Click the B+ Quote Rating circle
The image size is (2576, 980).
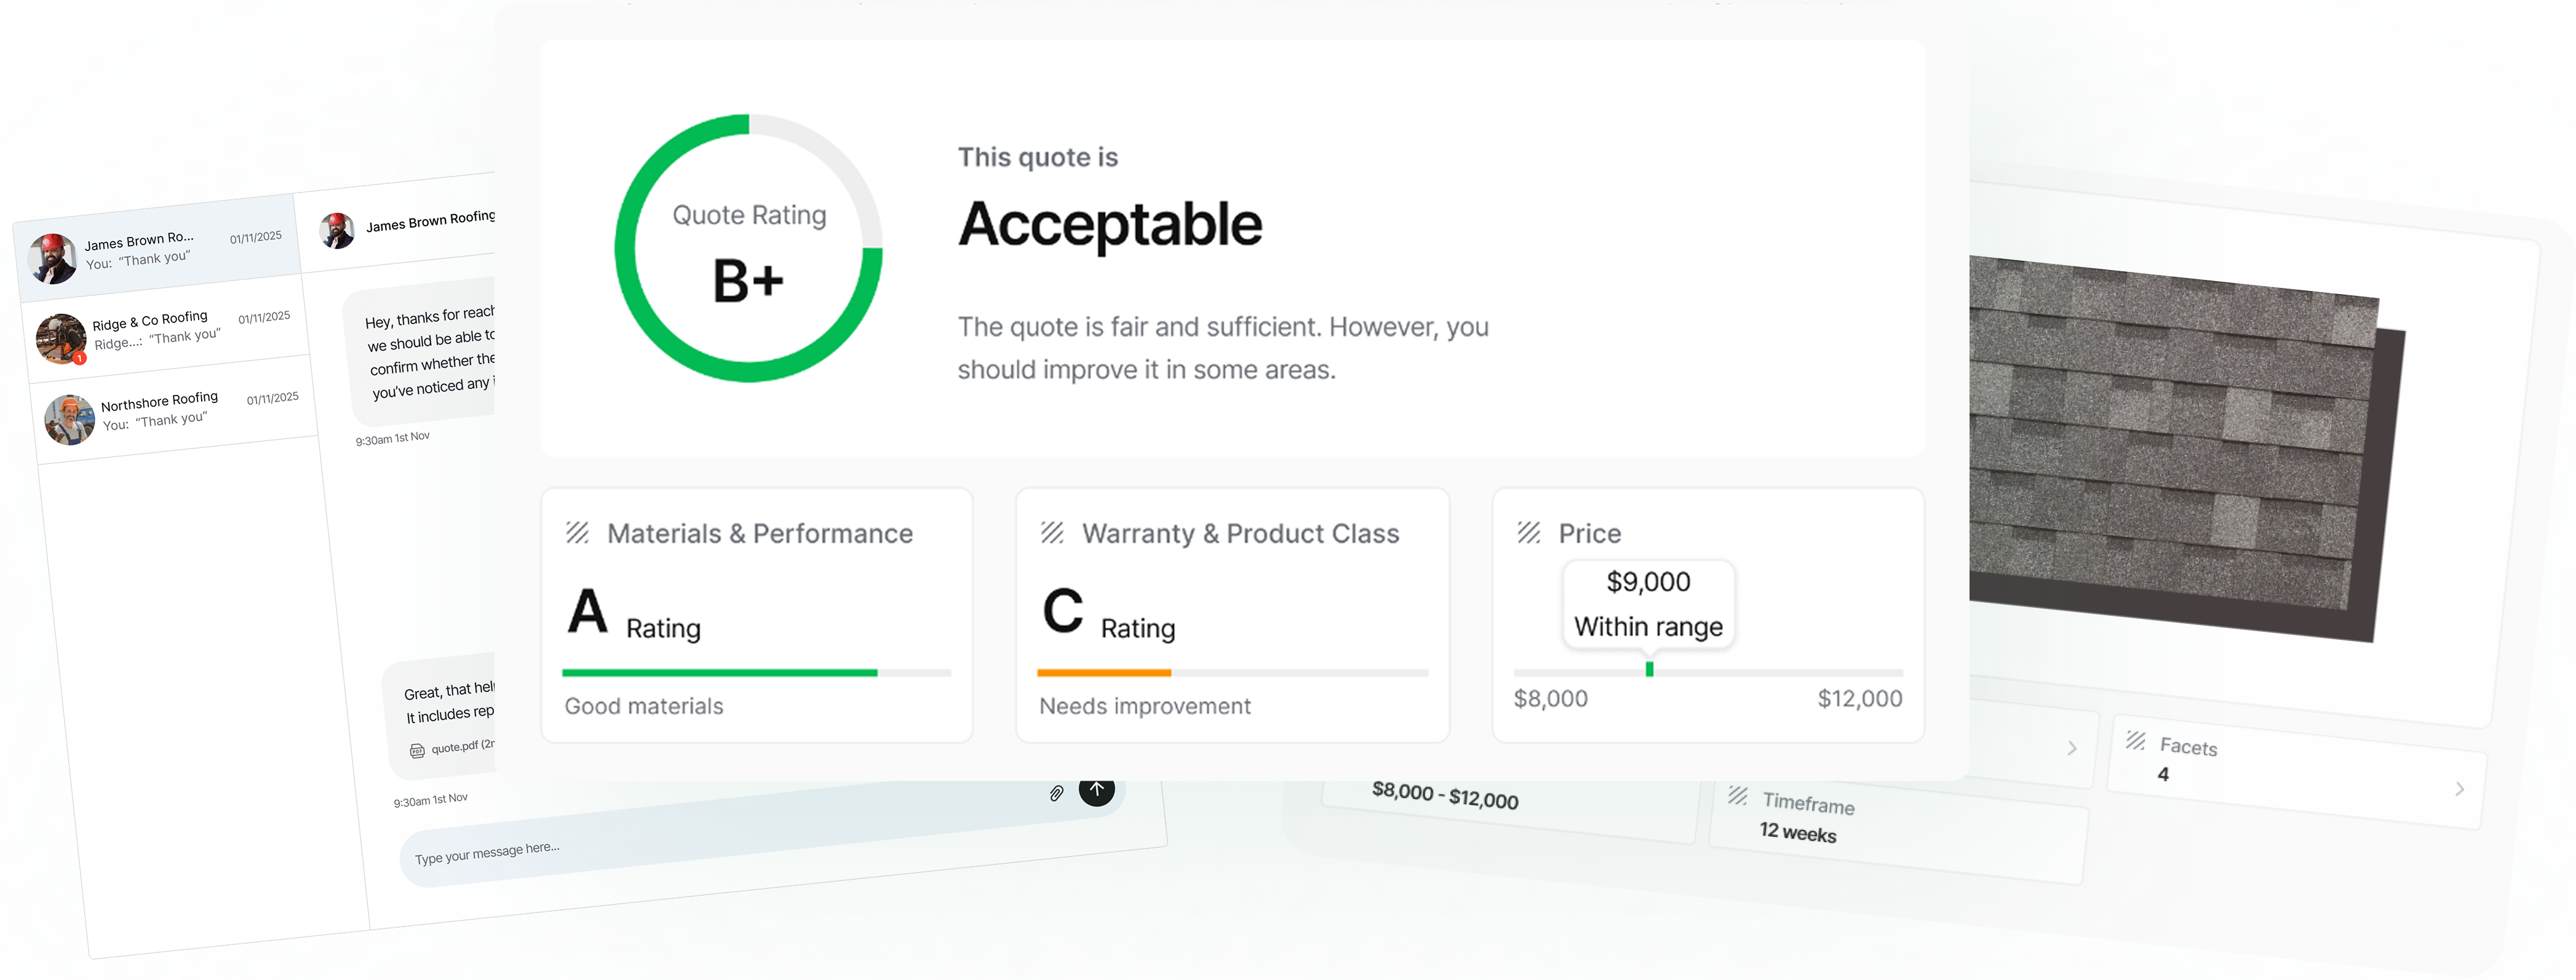pos(748,248)
